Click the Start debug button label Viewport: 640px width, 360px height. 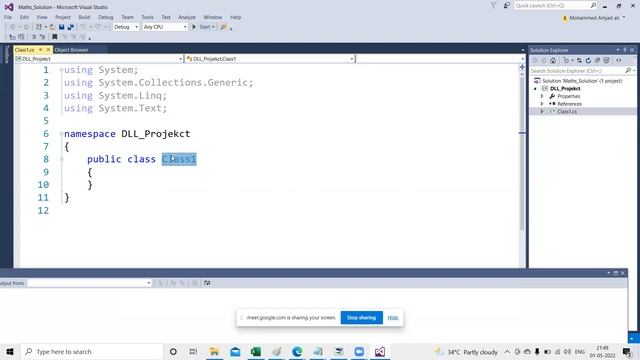[204, 27]
